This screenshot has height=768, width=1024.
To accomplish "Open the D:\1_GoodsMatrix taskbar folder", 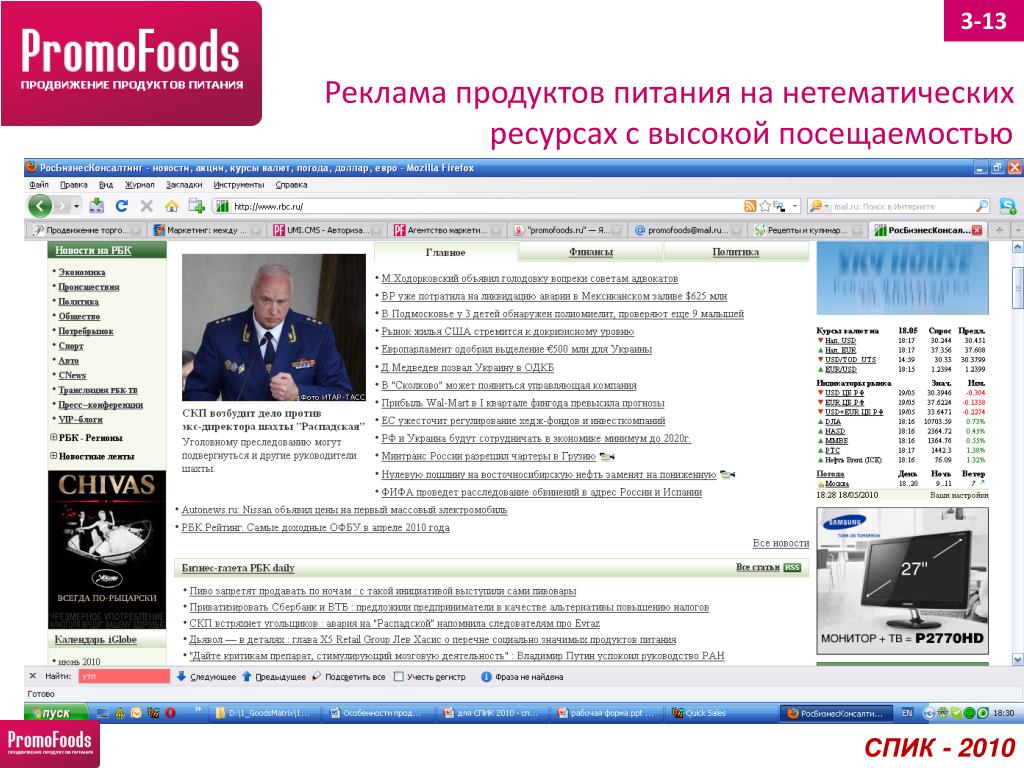I will click(264, 713).
